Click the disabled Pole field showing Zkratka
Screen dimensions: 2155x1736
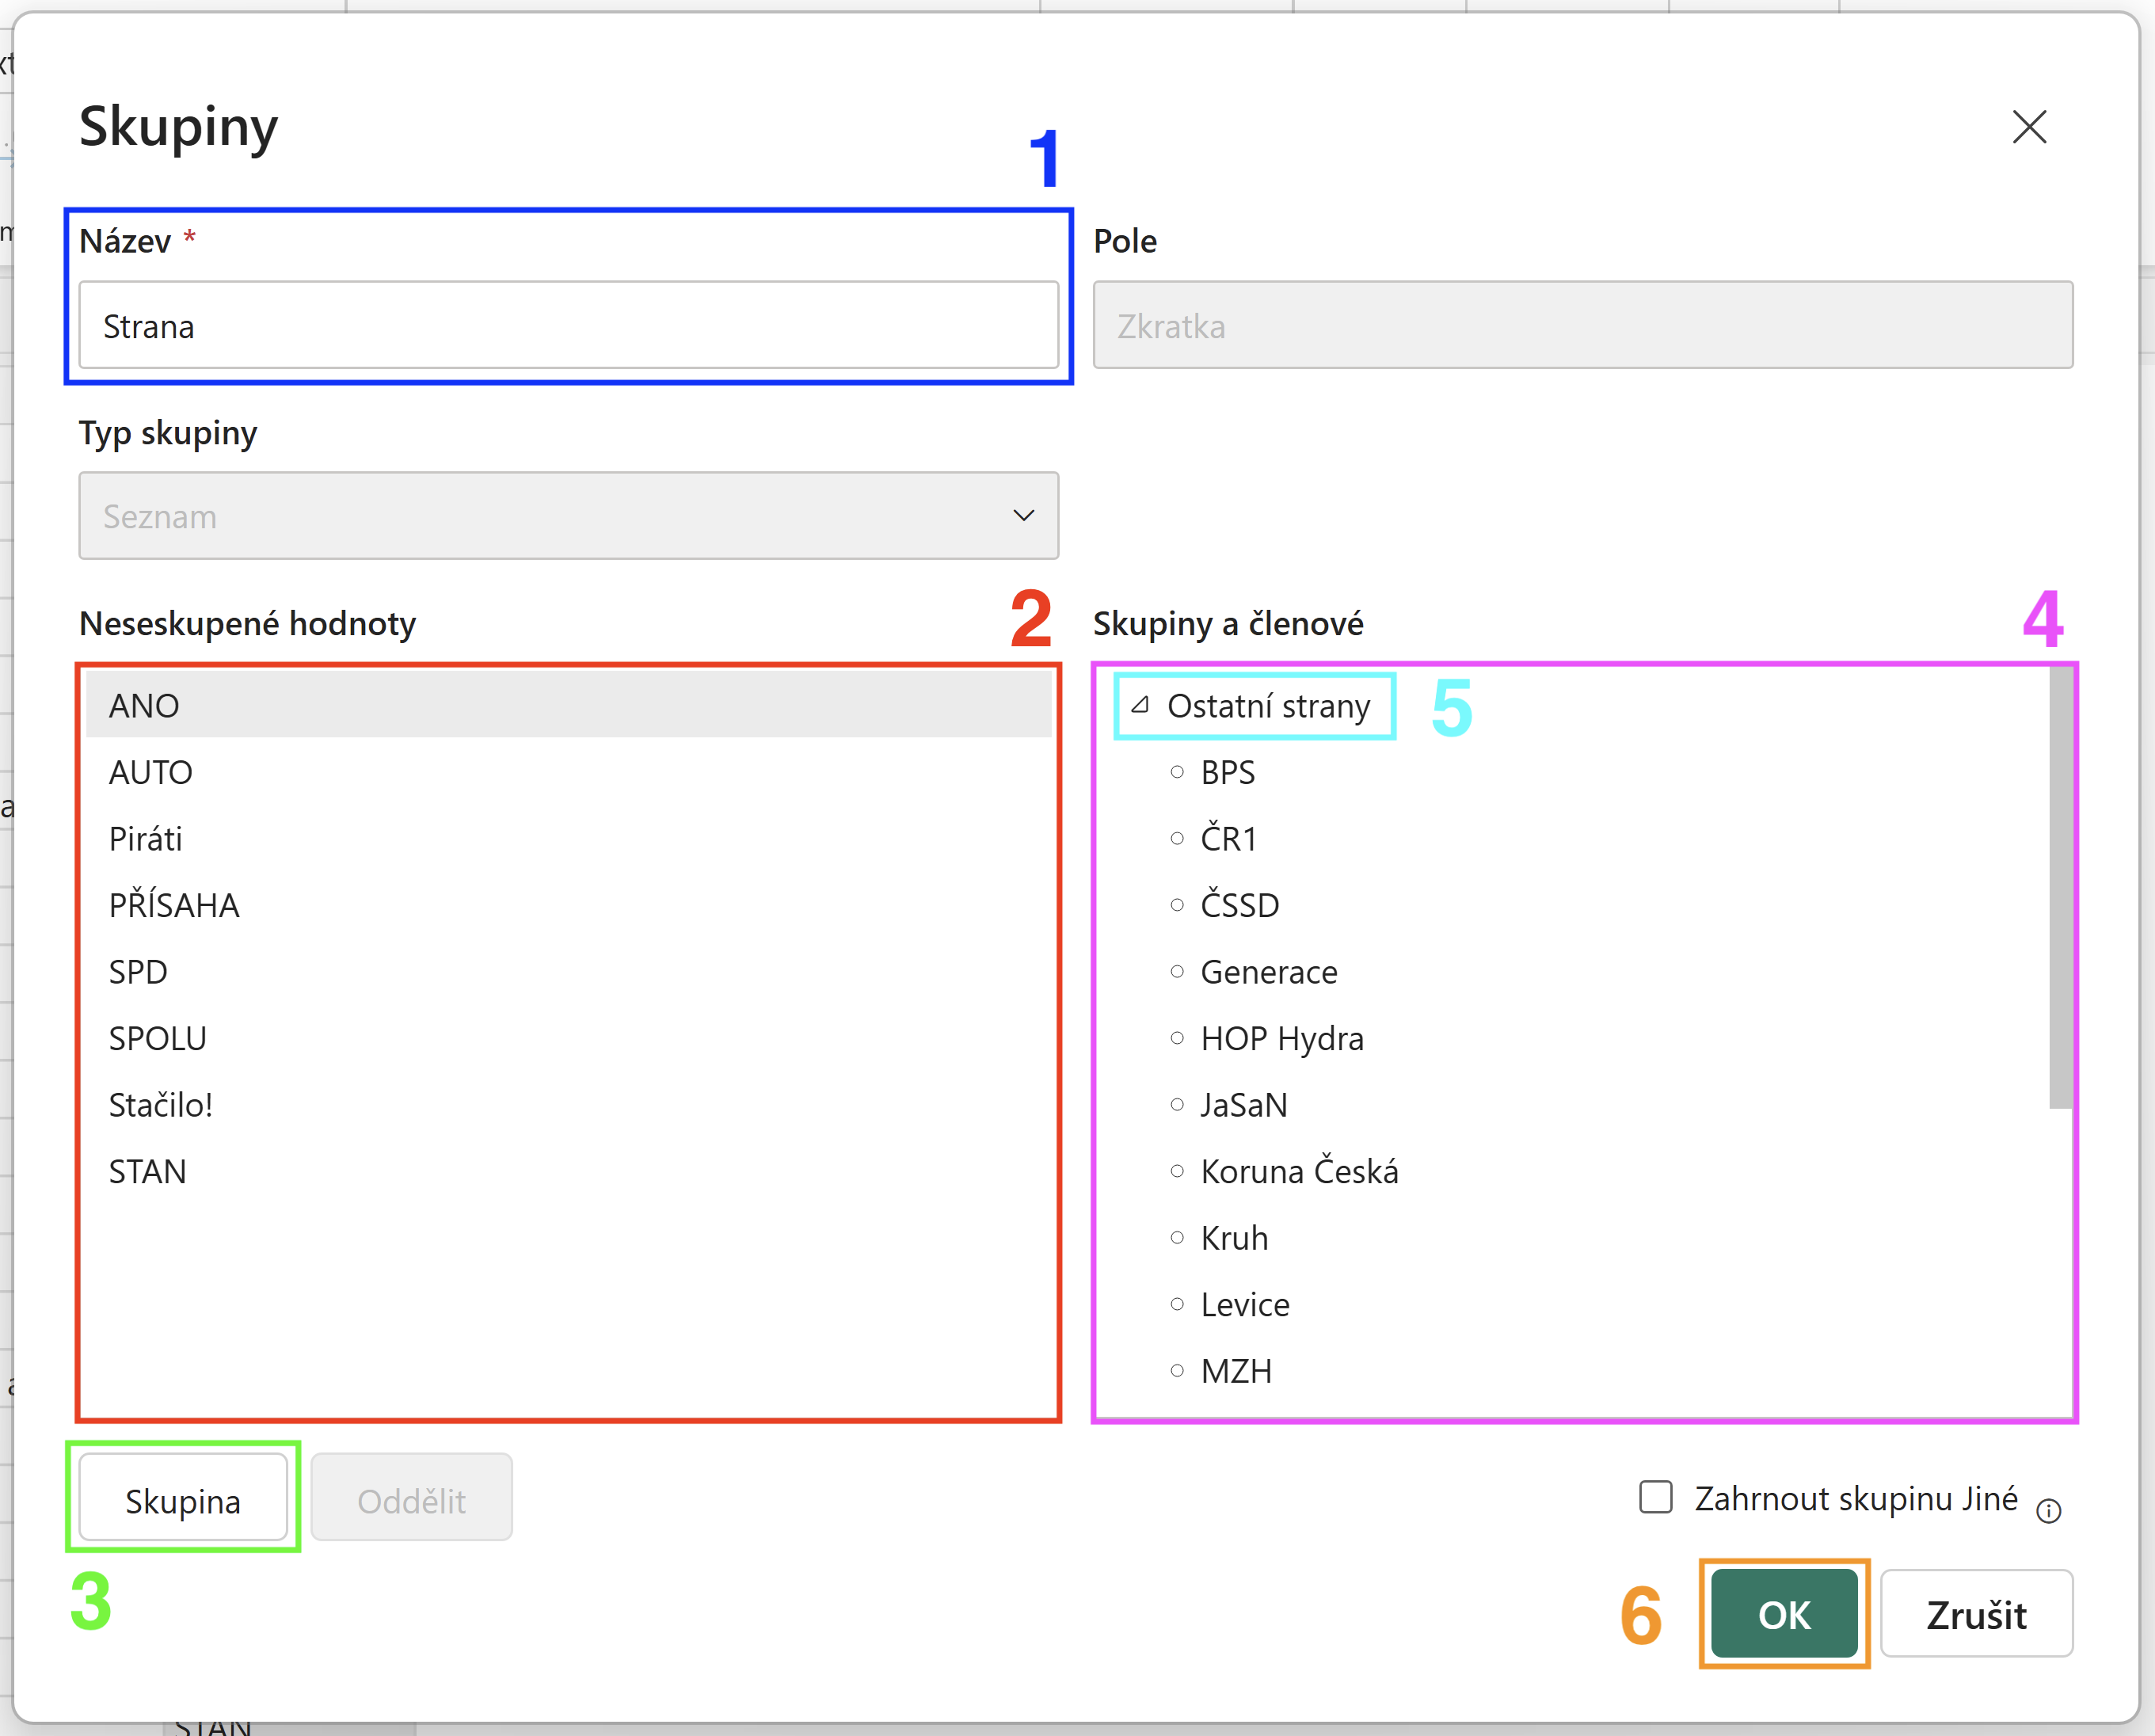1582,325
